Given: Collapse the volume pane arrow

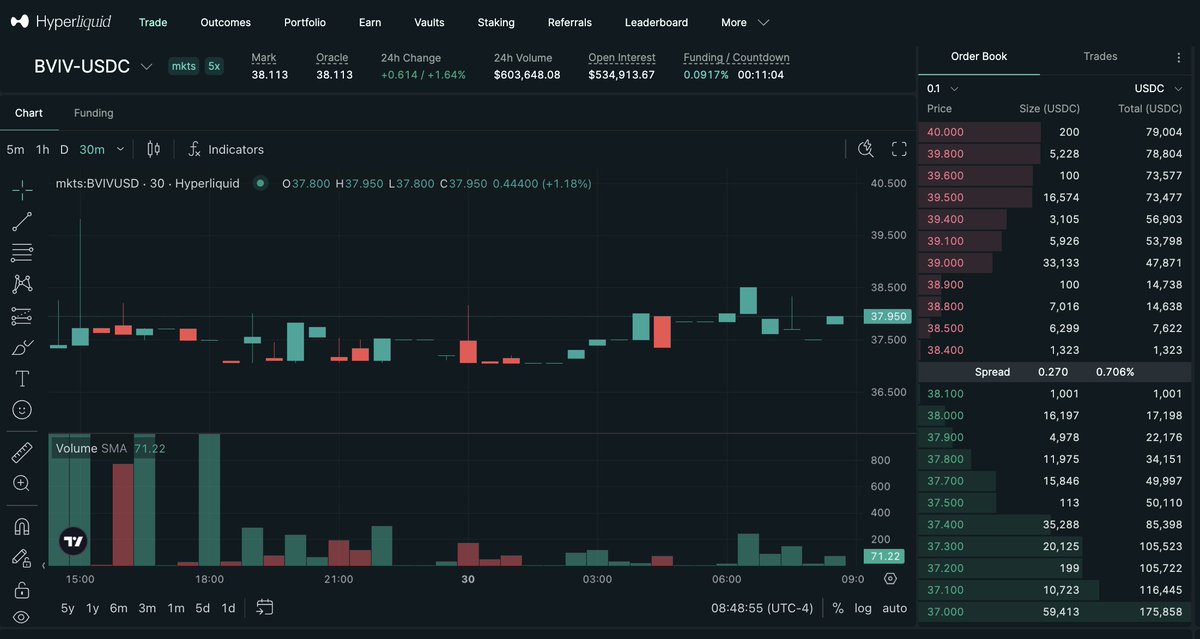Looking at the screenshot, I should (x=43, y=566).
